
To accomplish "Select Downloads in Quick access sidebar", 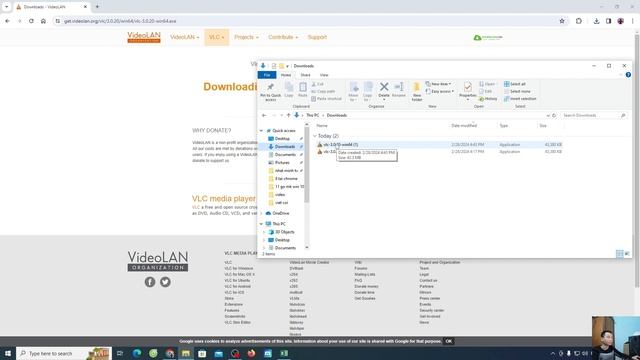I will click(x=284, y=147).
